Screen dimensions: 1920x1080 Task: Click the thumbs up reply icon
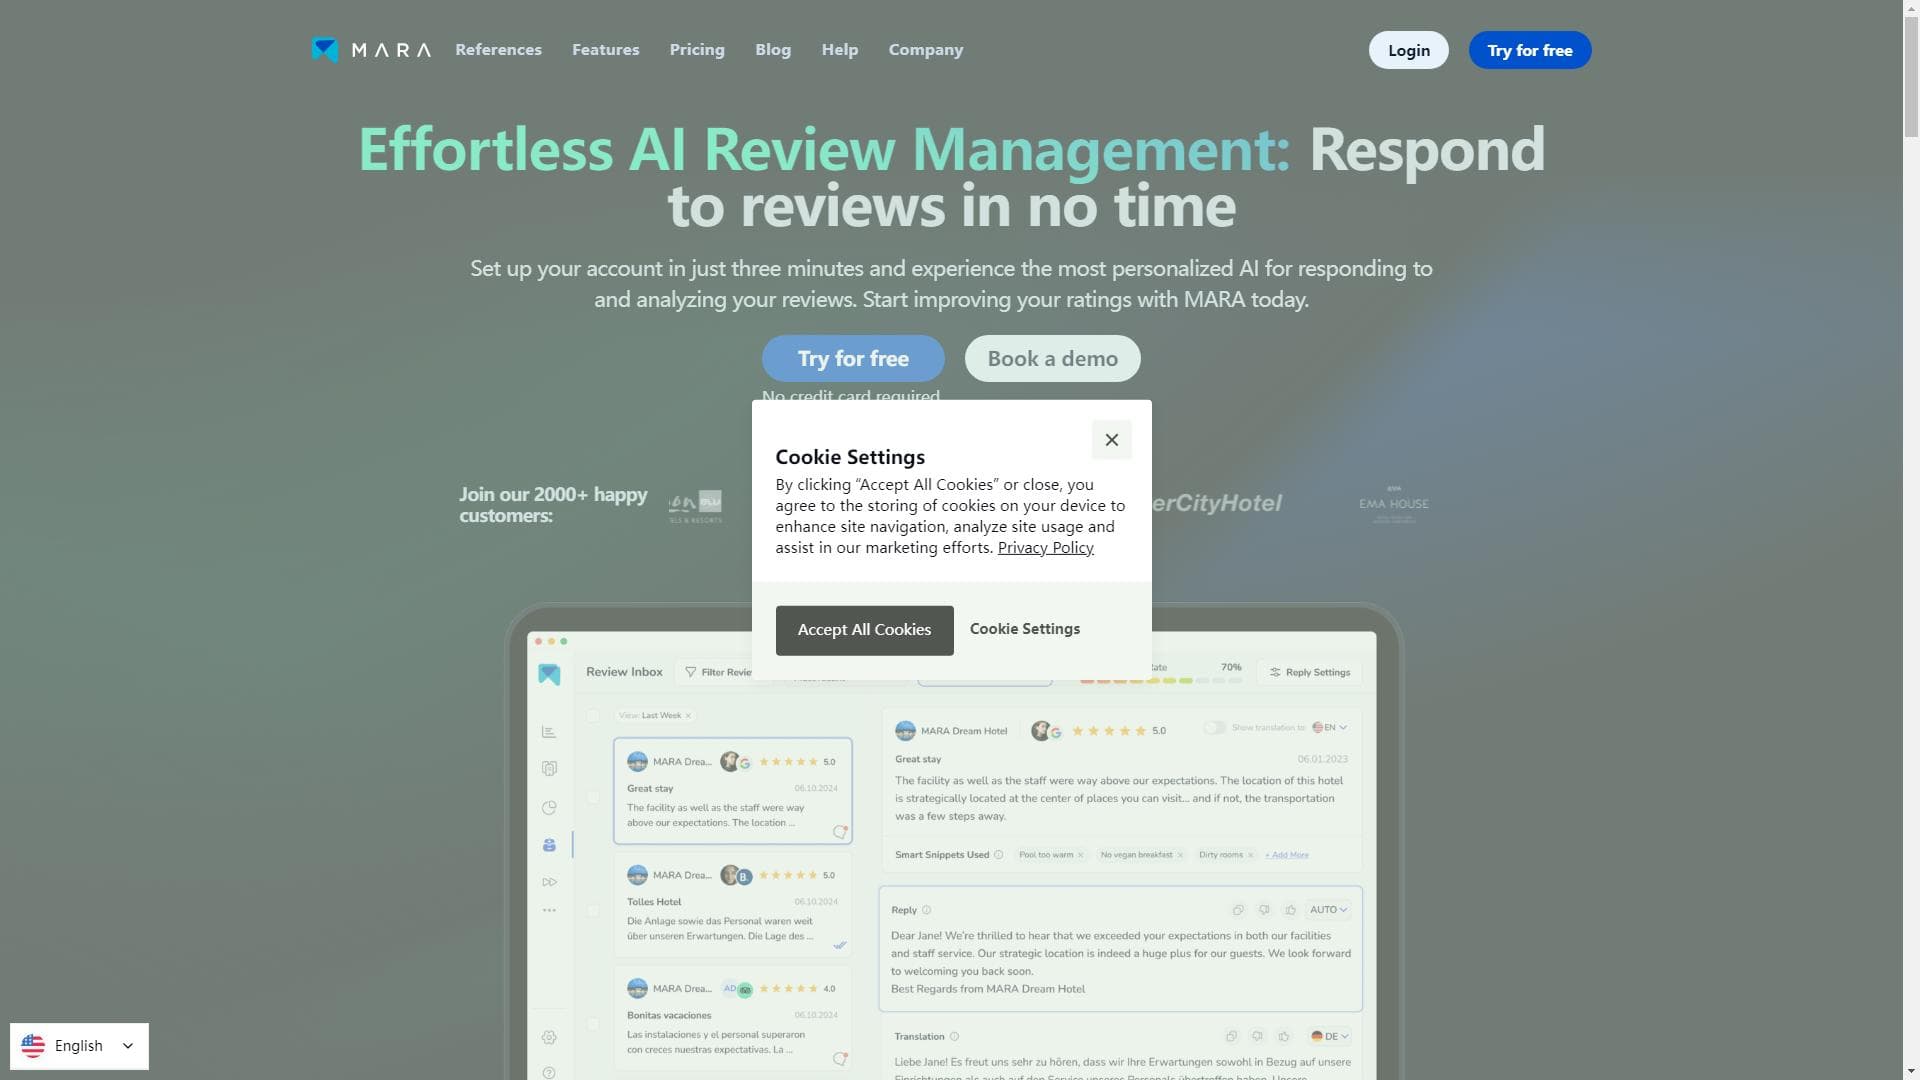click(1291, 910)
